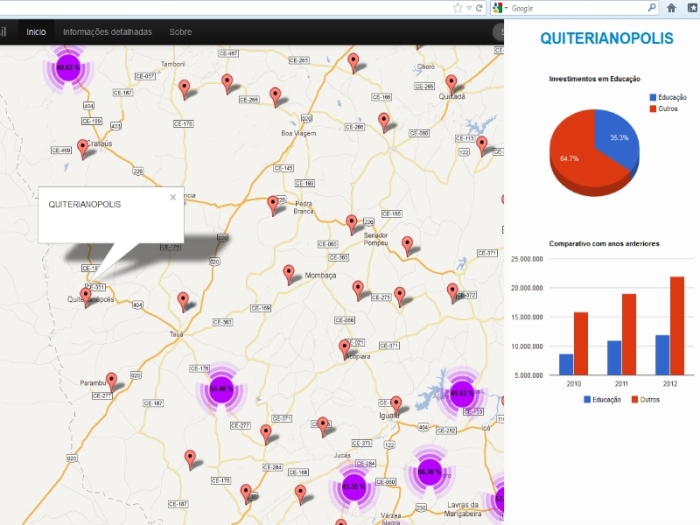Viewport: 700px width, 525px height.
Task: Click the QUITERIANOPOLIS panel heading
Action: tap(607, 38)
